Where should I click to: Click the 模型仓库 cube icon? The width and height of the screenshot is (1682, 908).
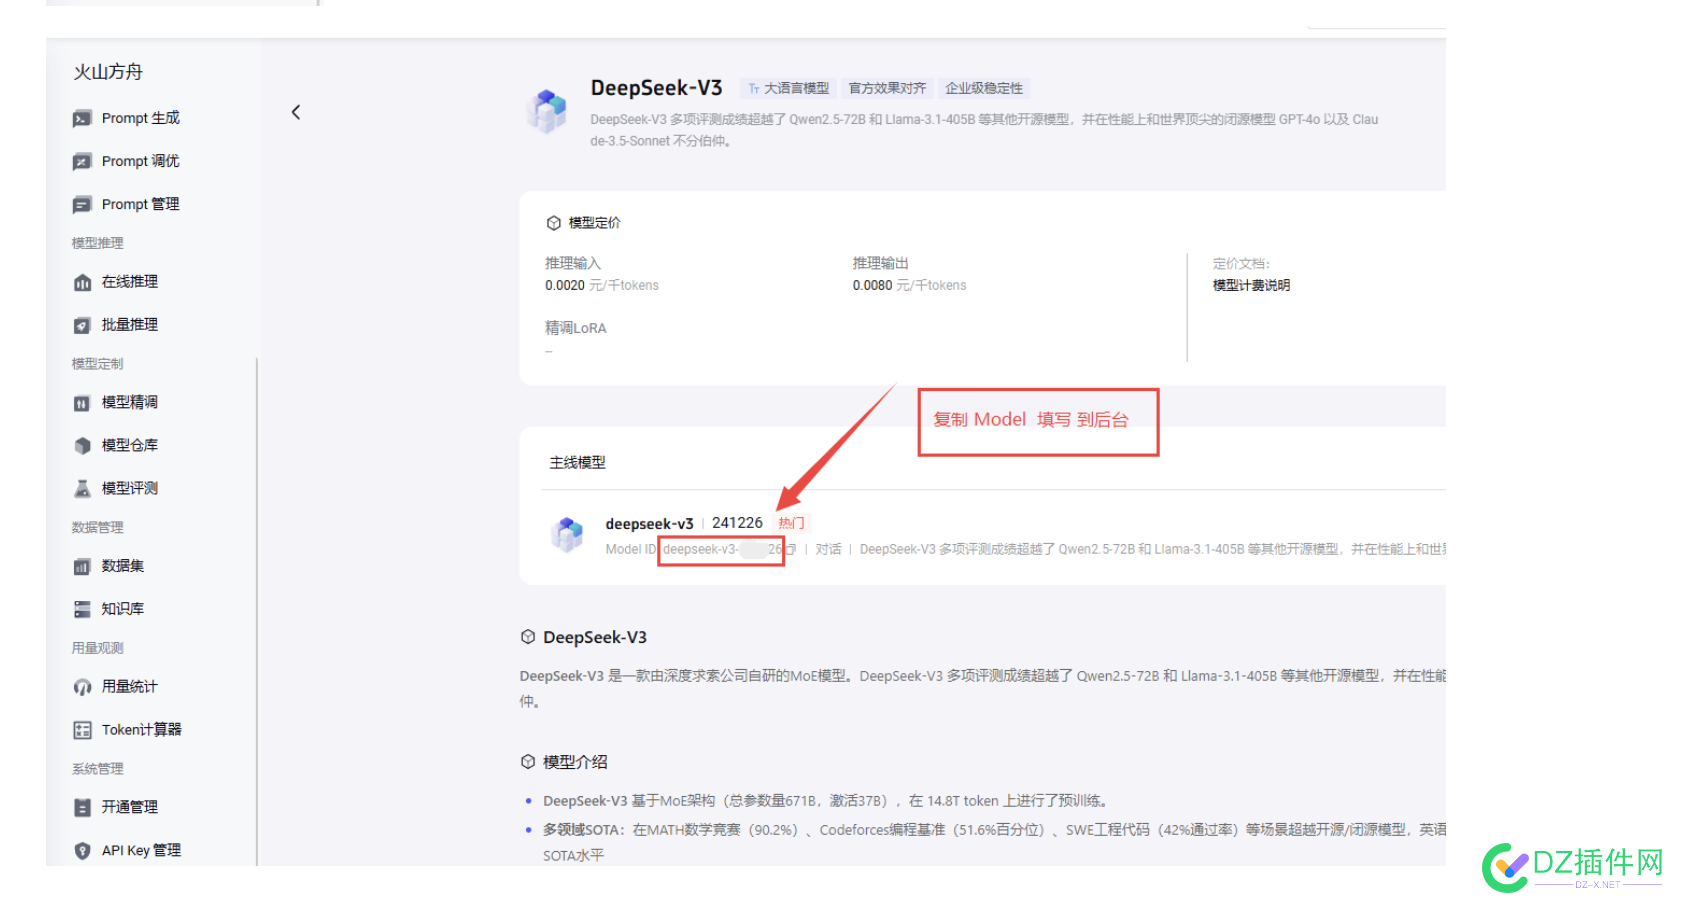pyautogui.click(x=82, y=446)
